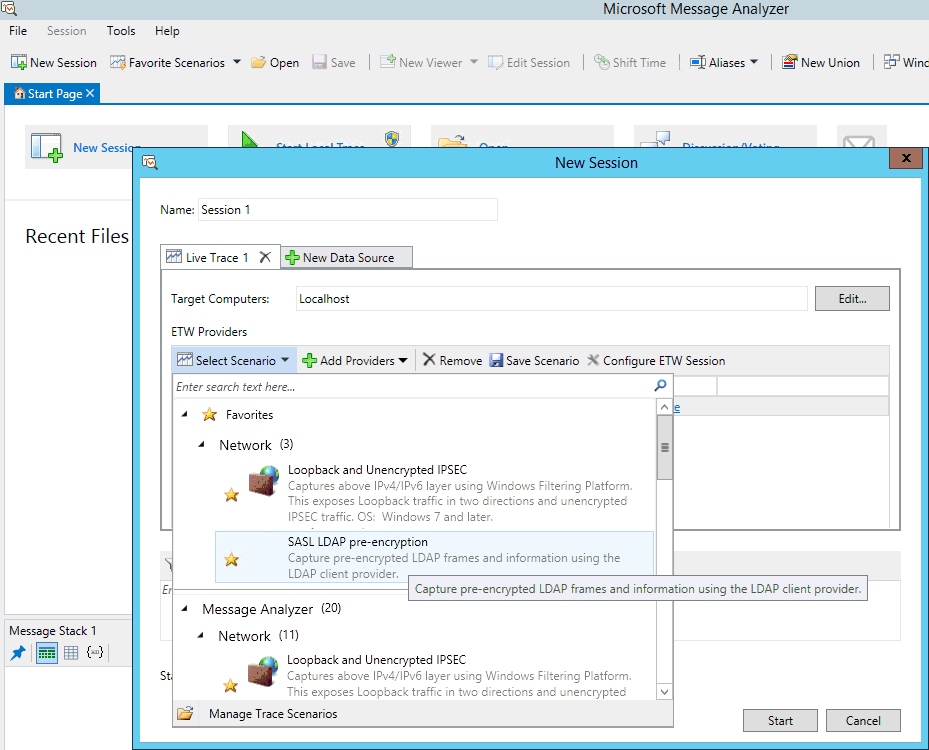Click the session Name input field
Viewport: 929px width, 750px height.
click(347, 210)
